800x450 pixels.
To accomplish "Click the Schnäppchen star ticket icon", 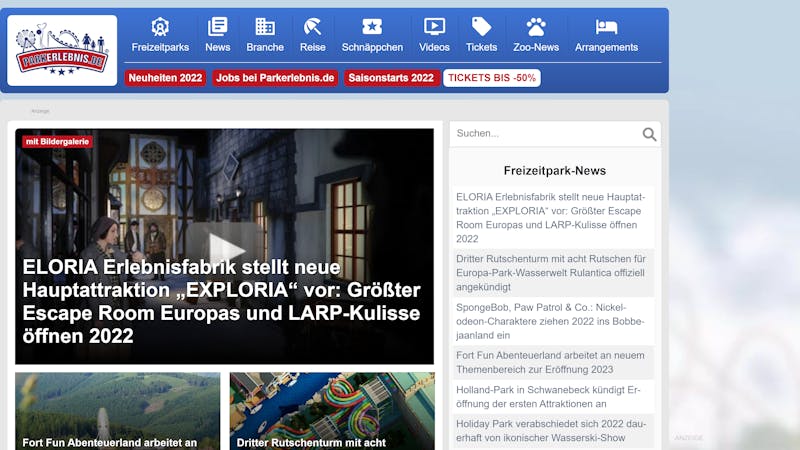I will 372,27.
